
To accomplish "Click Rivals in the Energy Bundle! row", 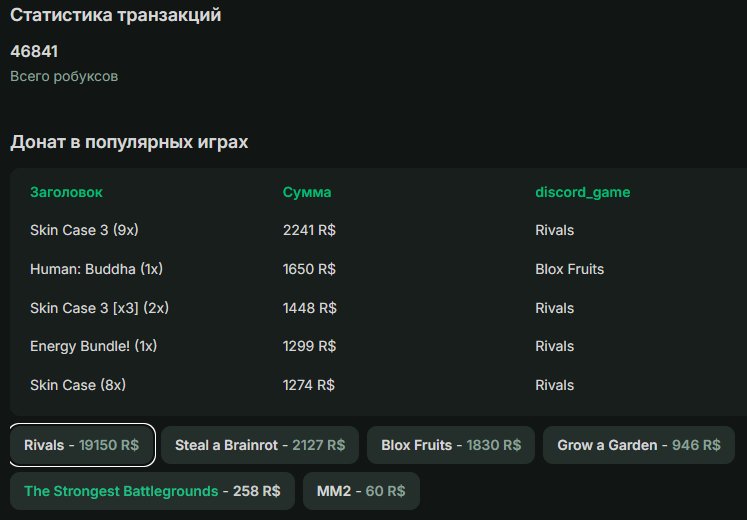I will (x=555, y=346).
